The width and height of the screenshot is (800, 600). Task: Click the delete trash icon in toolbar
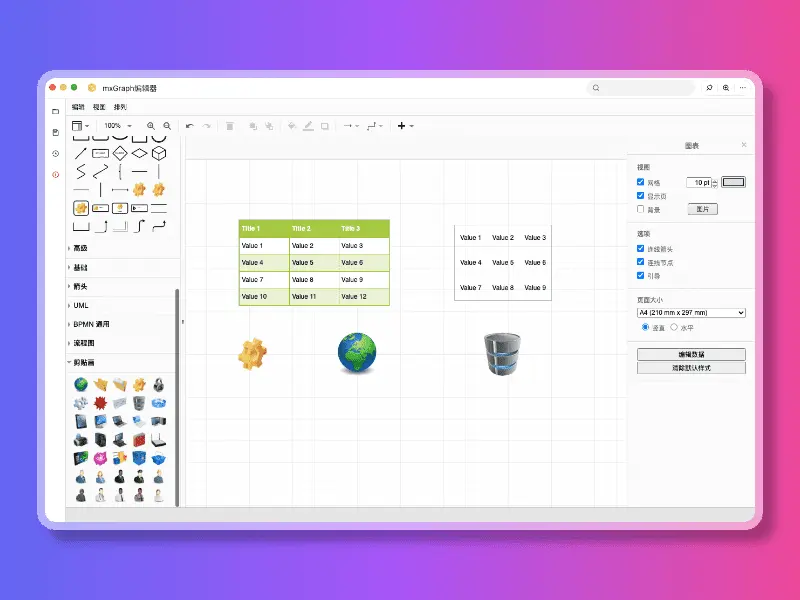pyautogui.click(x=230, y=126)
